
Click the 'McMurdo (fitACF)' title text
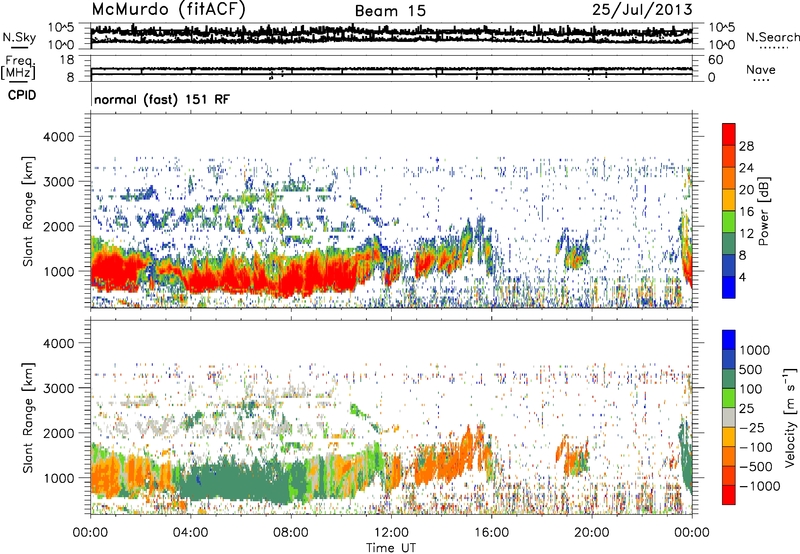coord(168,10)
